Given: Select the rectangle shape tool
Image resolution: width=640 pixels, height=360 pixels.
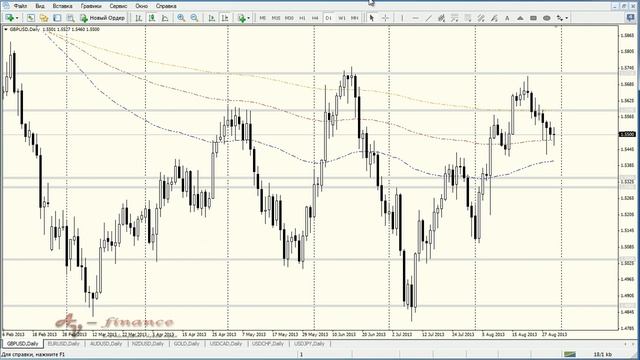Looking at the screenshot, I should [x=533, y=18].
